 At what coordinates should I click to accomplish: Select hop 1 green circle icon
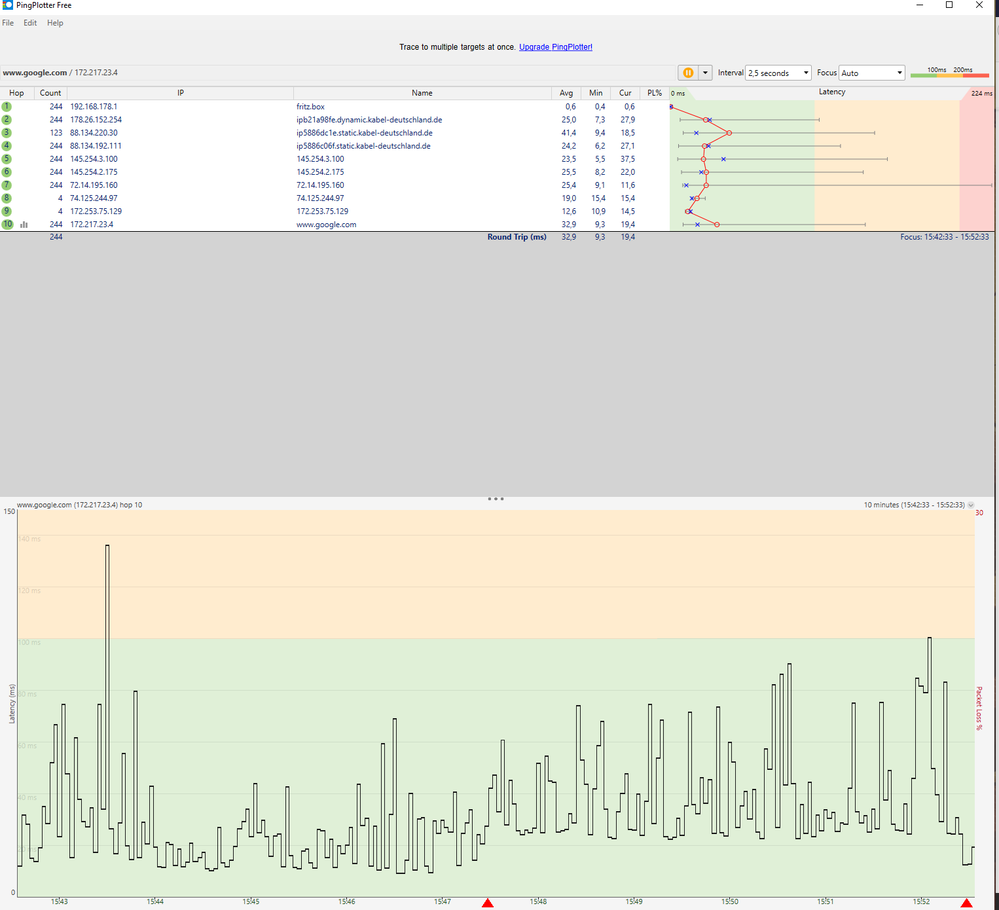6,106
